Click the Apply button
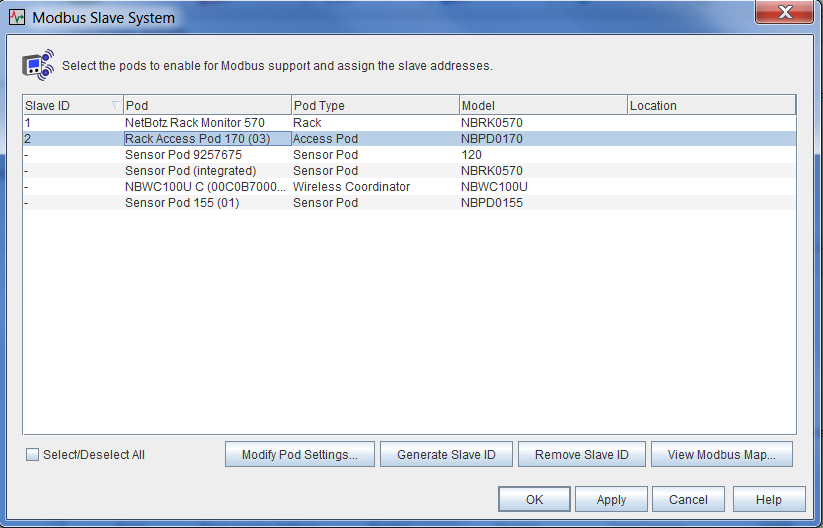 (x=611, y=499)
